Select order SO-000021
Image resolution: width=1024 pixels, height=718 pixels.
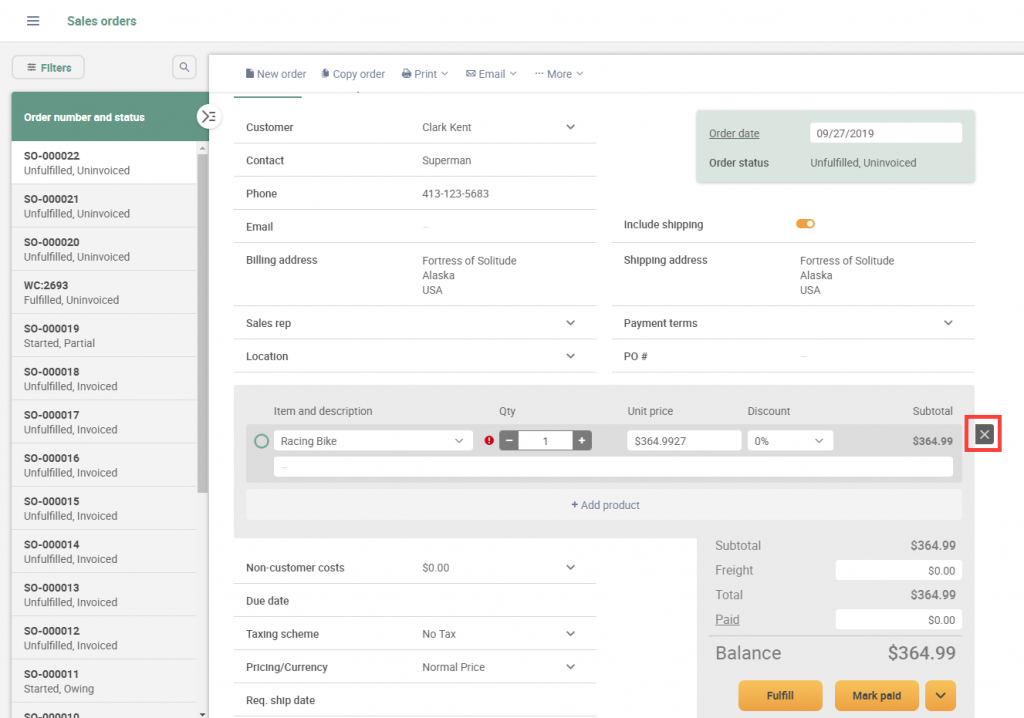coord(104,206)
